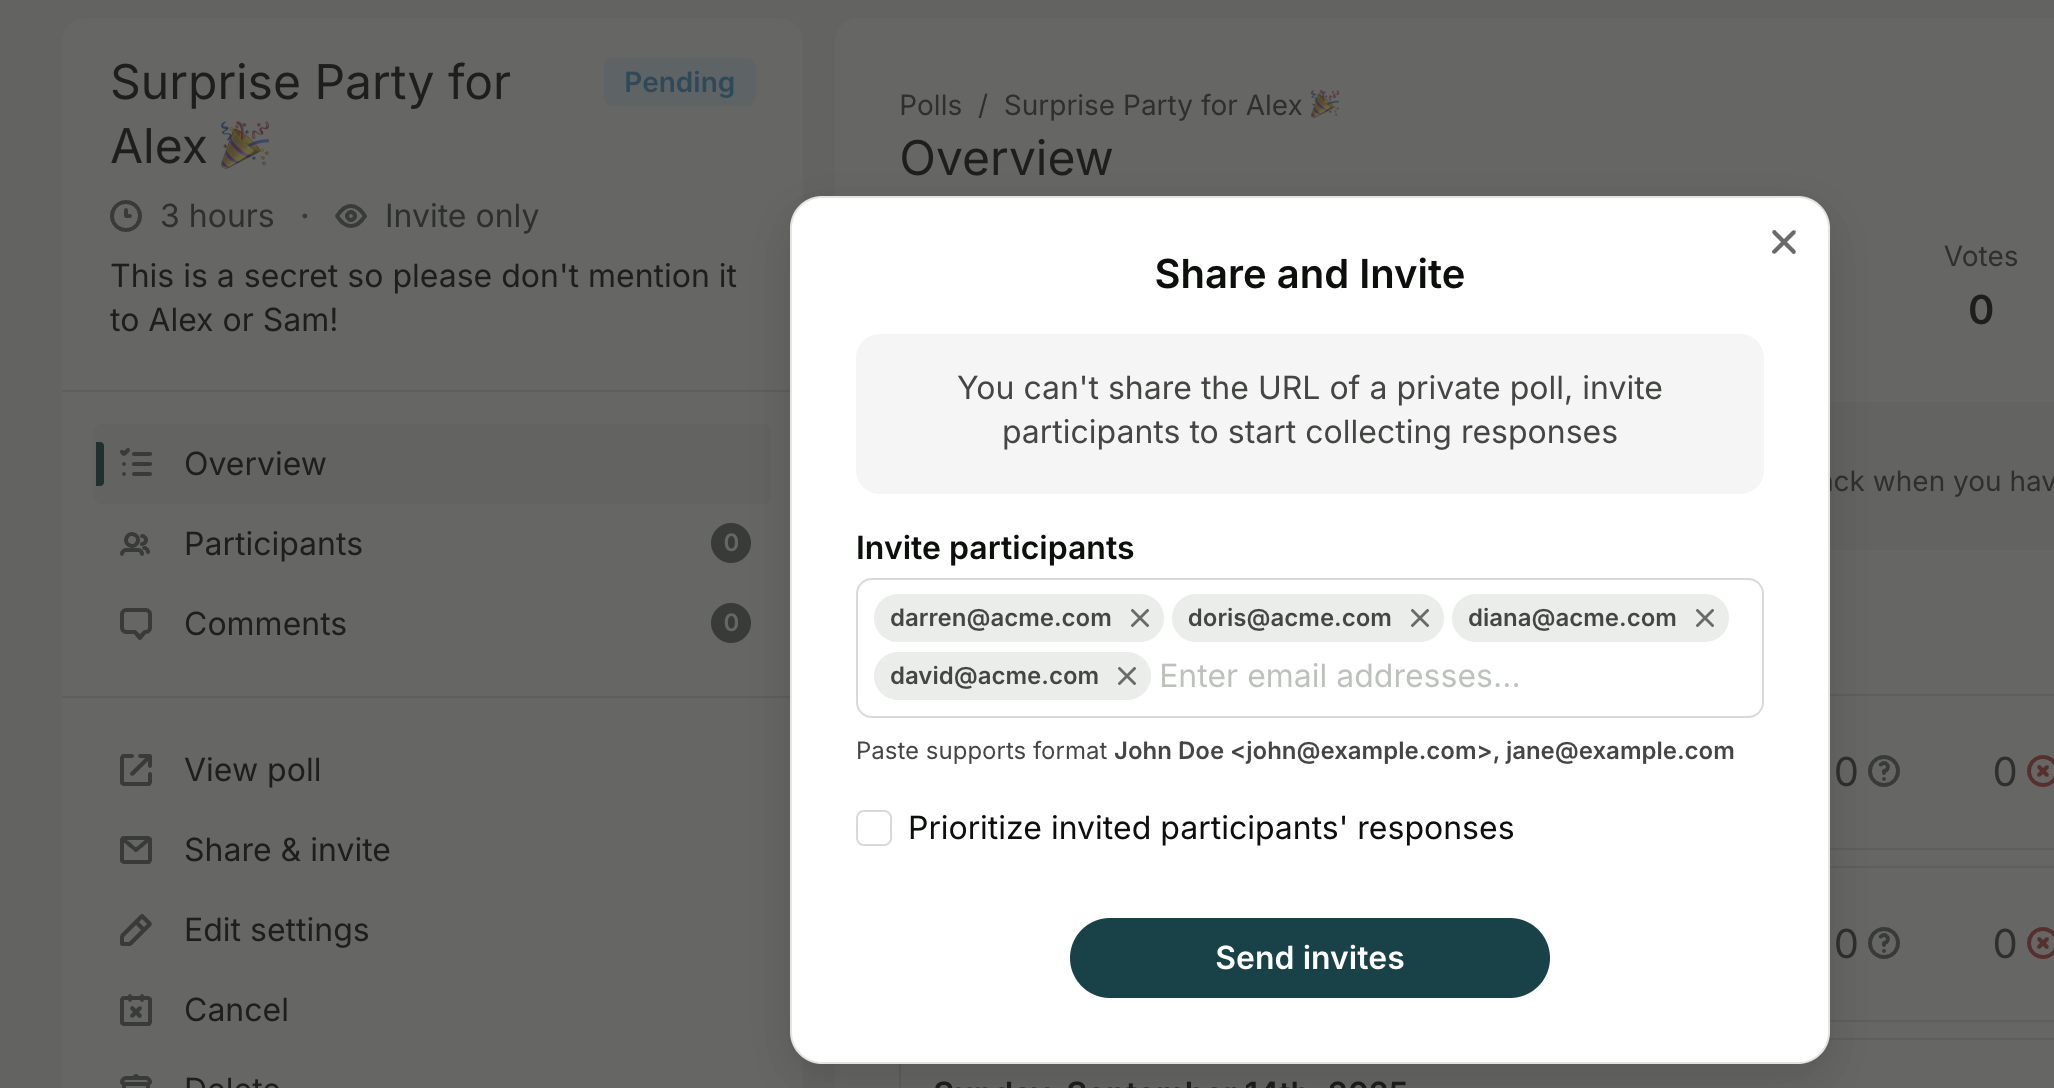Click the Pending status badge
2054x1088 pixels.
(x=679, y=82)
